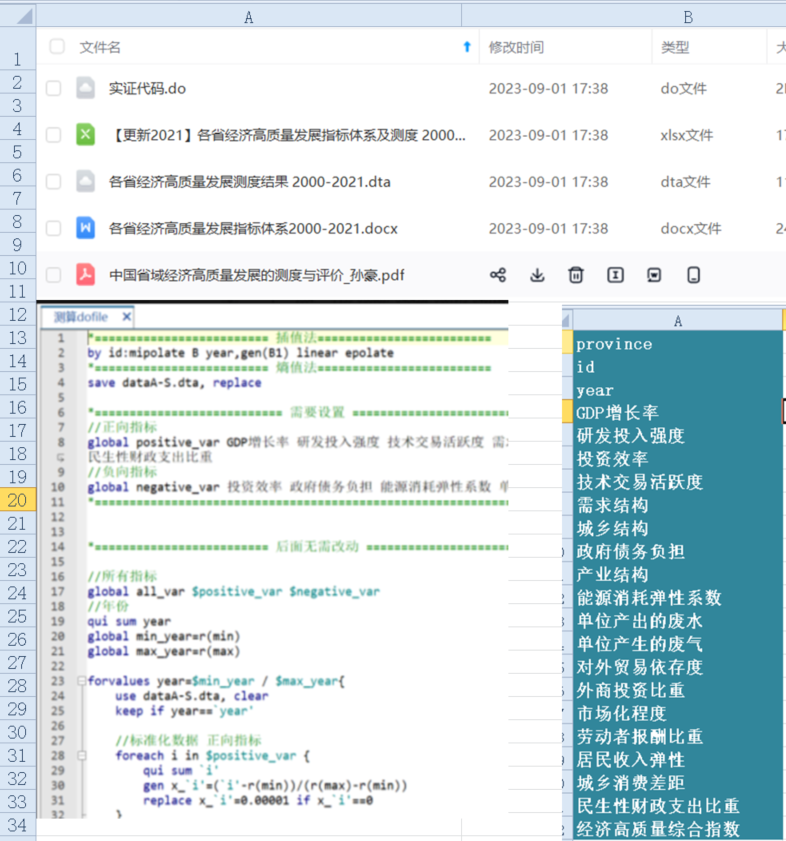Image resolution: width=786 pixels, height=841 pixels.
Task: Click the share icon on PDF row
Action: click(x=498, y=275)
